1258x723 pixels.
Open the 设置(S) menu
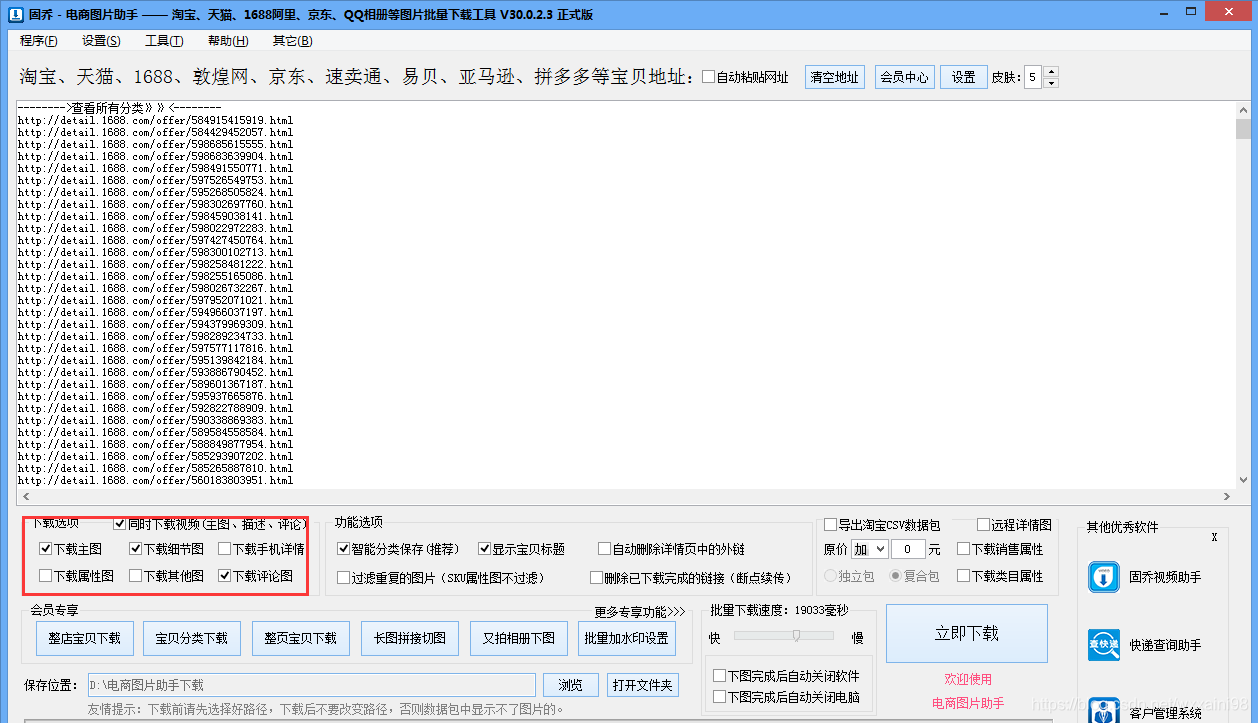tap(101, 41)
